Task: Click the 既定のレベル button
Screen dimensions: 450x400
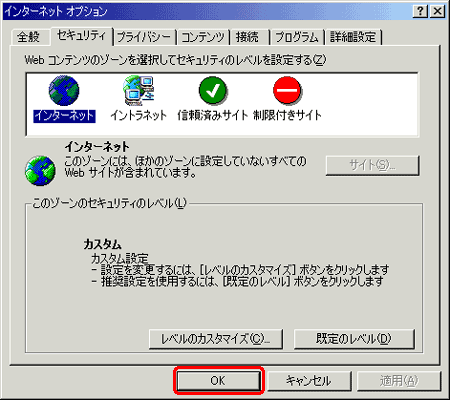Action: click(354, 339)
